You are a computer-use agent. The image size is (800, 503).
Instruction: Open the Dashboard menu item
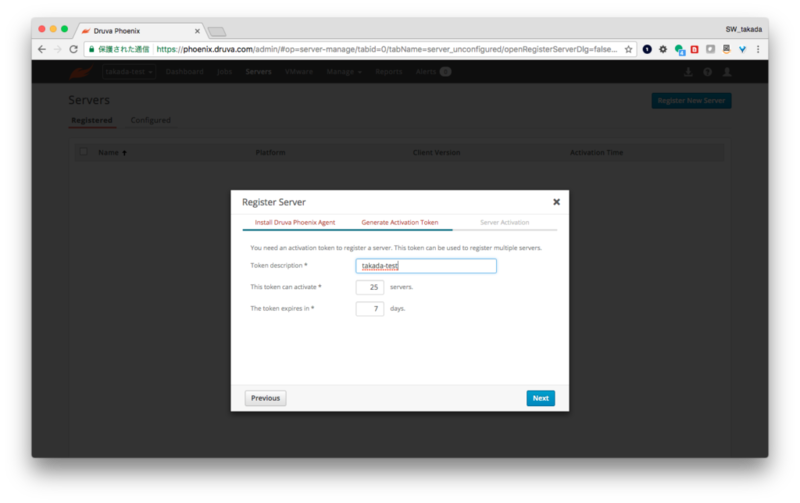pyautogui.click(x=185, y=72)
